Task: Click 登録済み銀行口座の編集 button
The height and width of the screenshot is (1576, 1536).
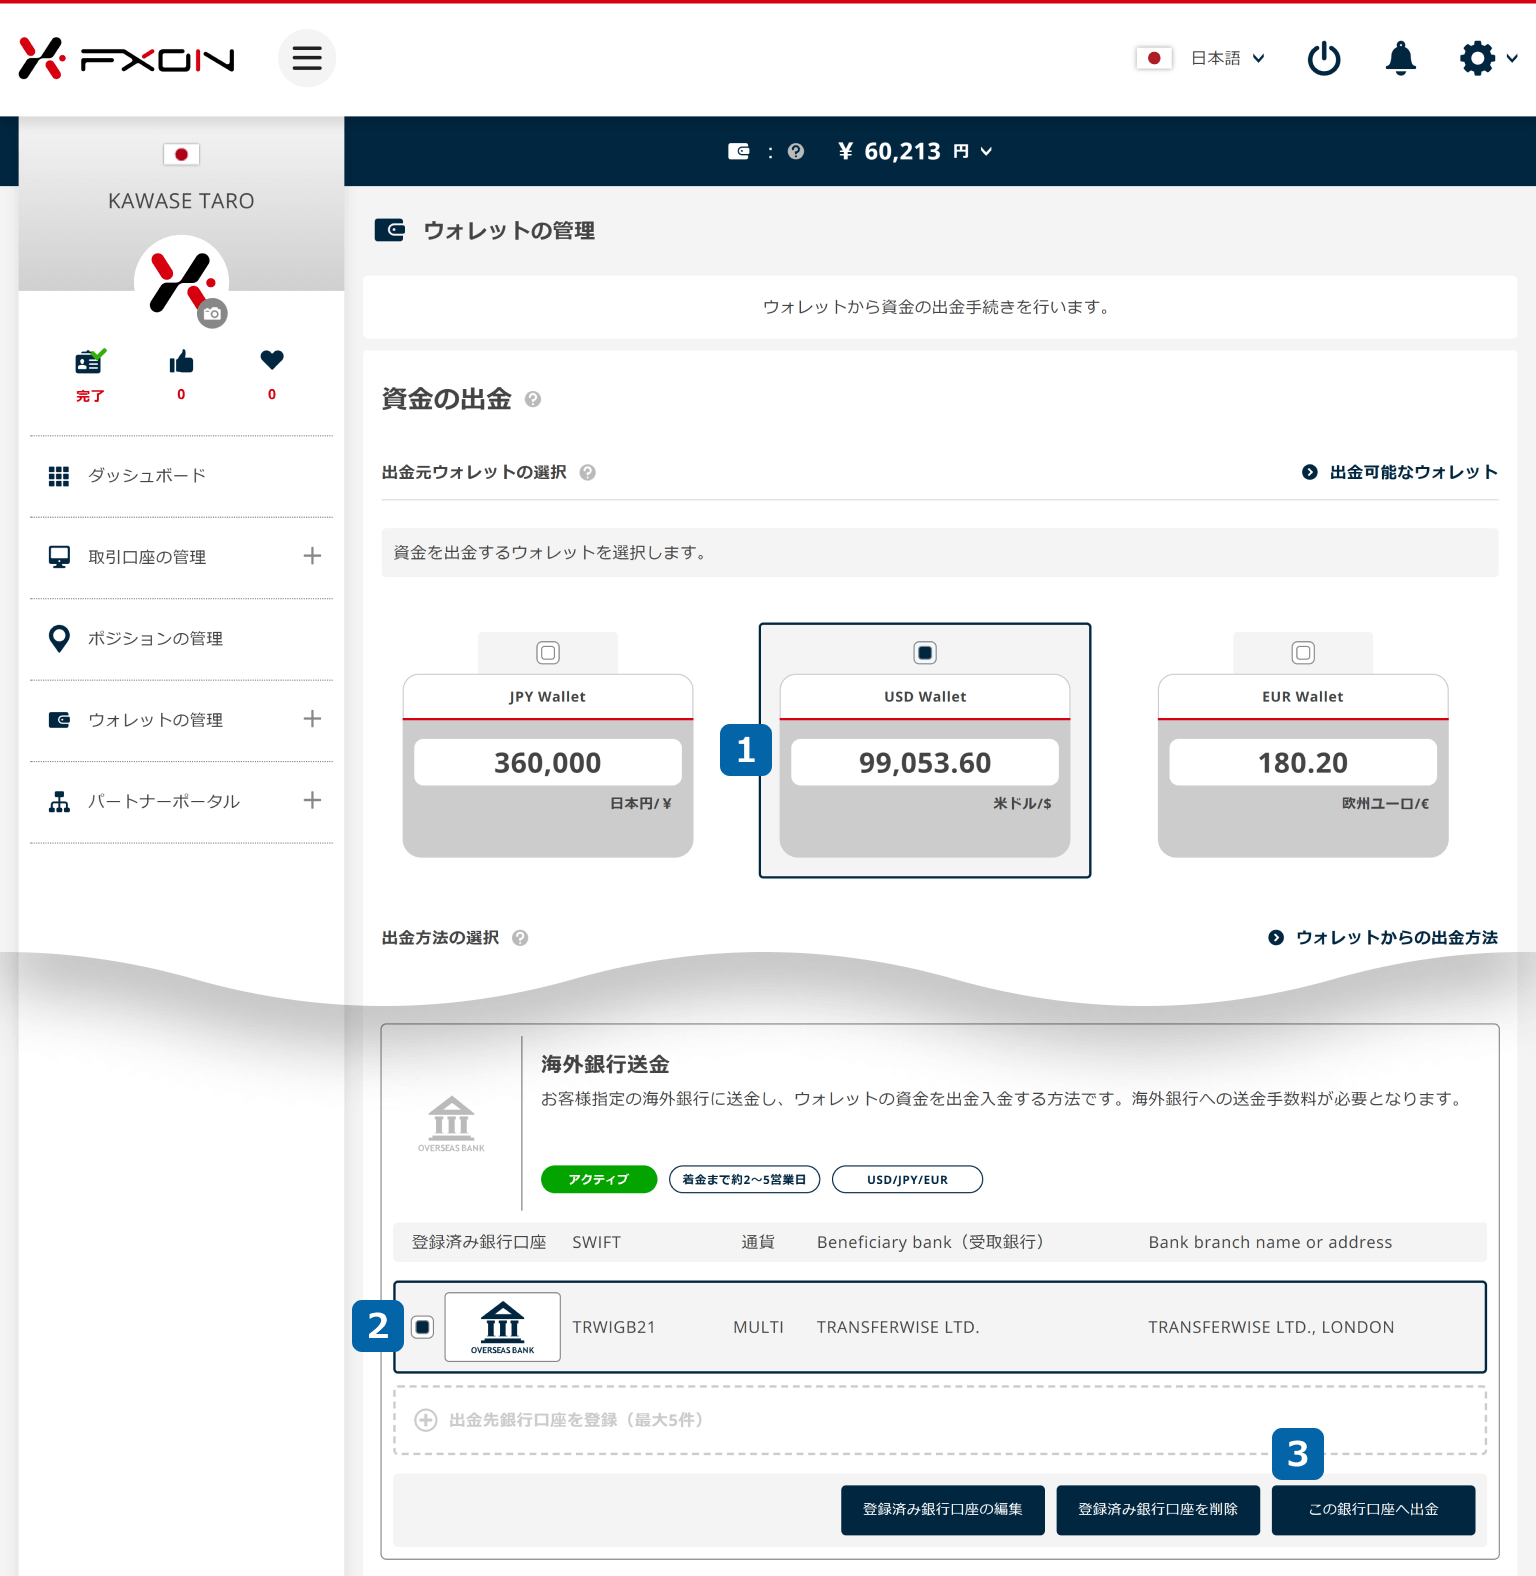Action: (x=943, y=1510)
